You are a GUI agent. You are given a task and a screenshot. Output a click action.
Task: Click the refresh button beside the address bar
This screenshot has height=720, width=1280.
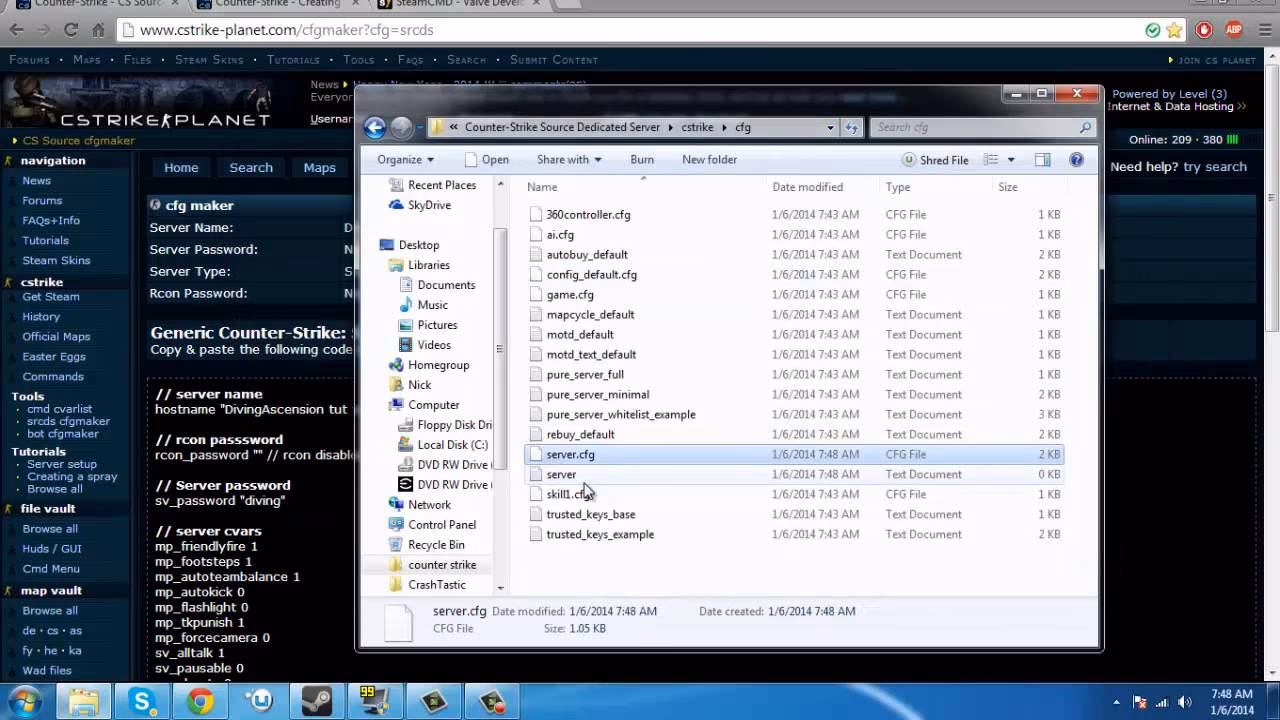point(852,127)
